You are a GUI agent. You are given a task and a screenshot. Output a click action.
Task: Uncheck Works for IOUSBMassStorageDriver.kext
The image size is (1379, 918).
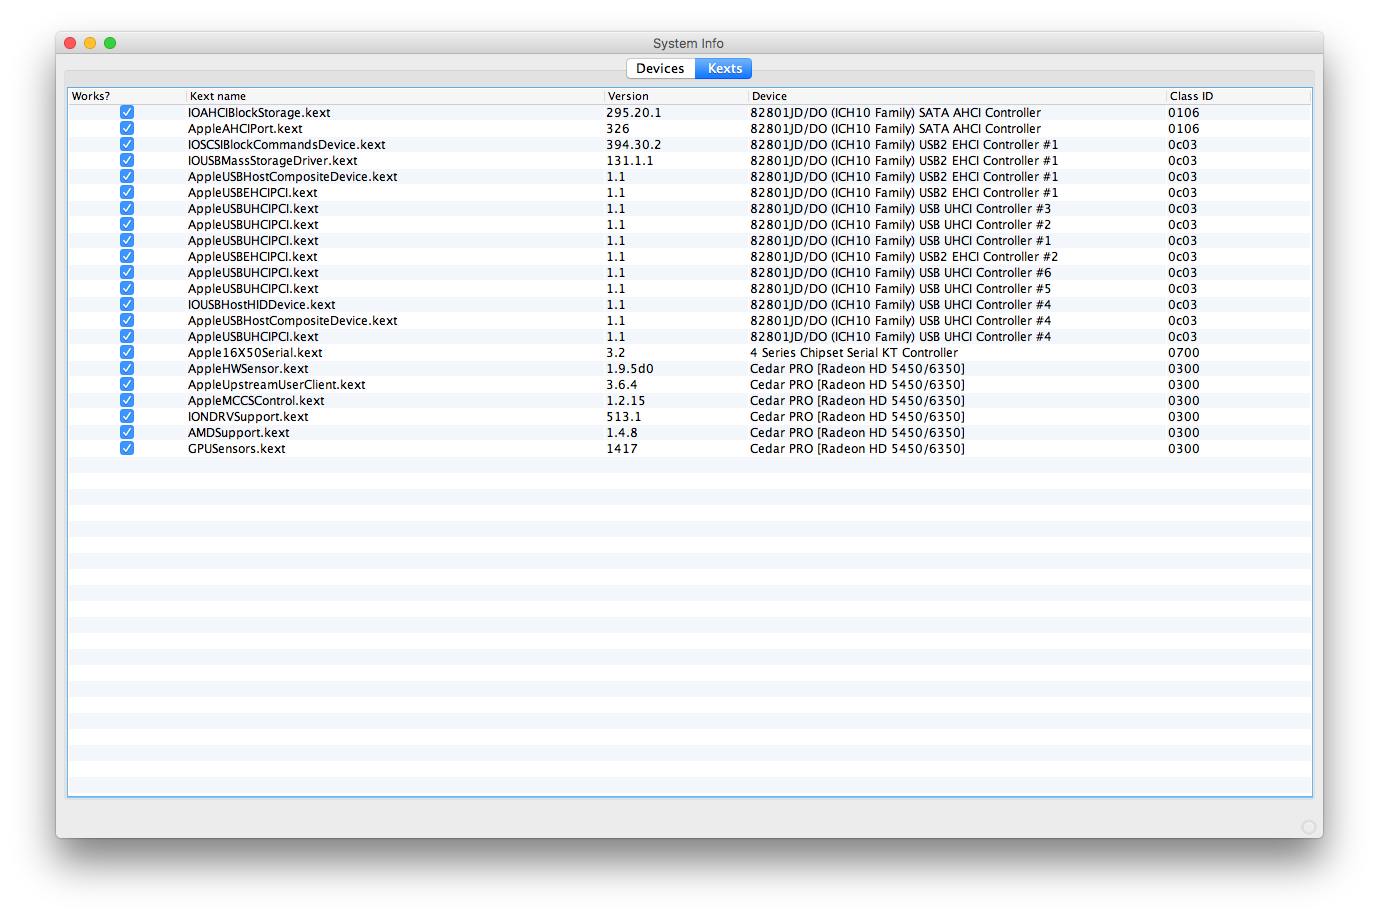click(127, 161)
